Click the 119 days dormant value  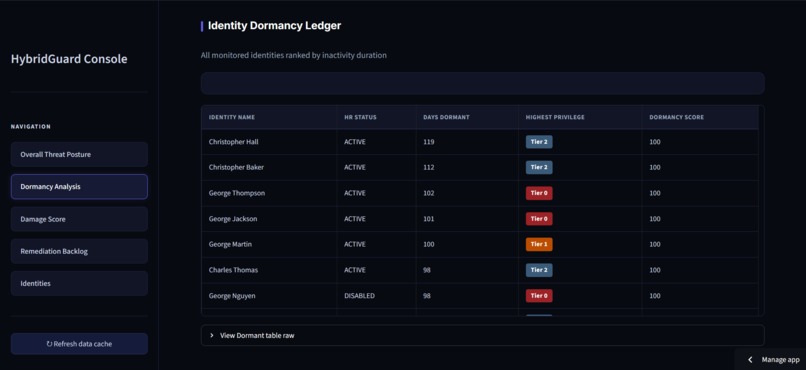click(429, 142)
